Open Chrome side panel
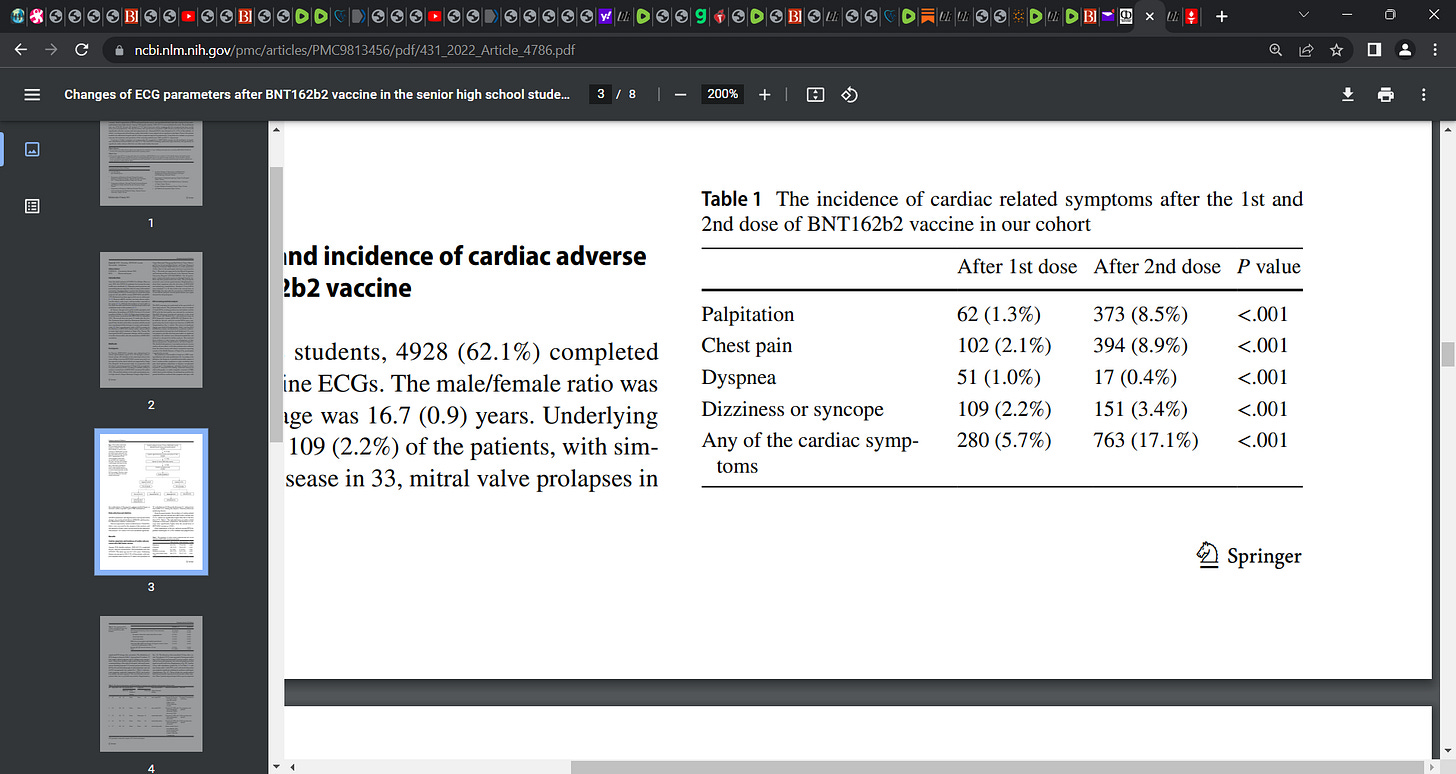This screenshot has height=774, width=1456. [1374, 50]
